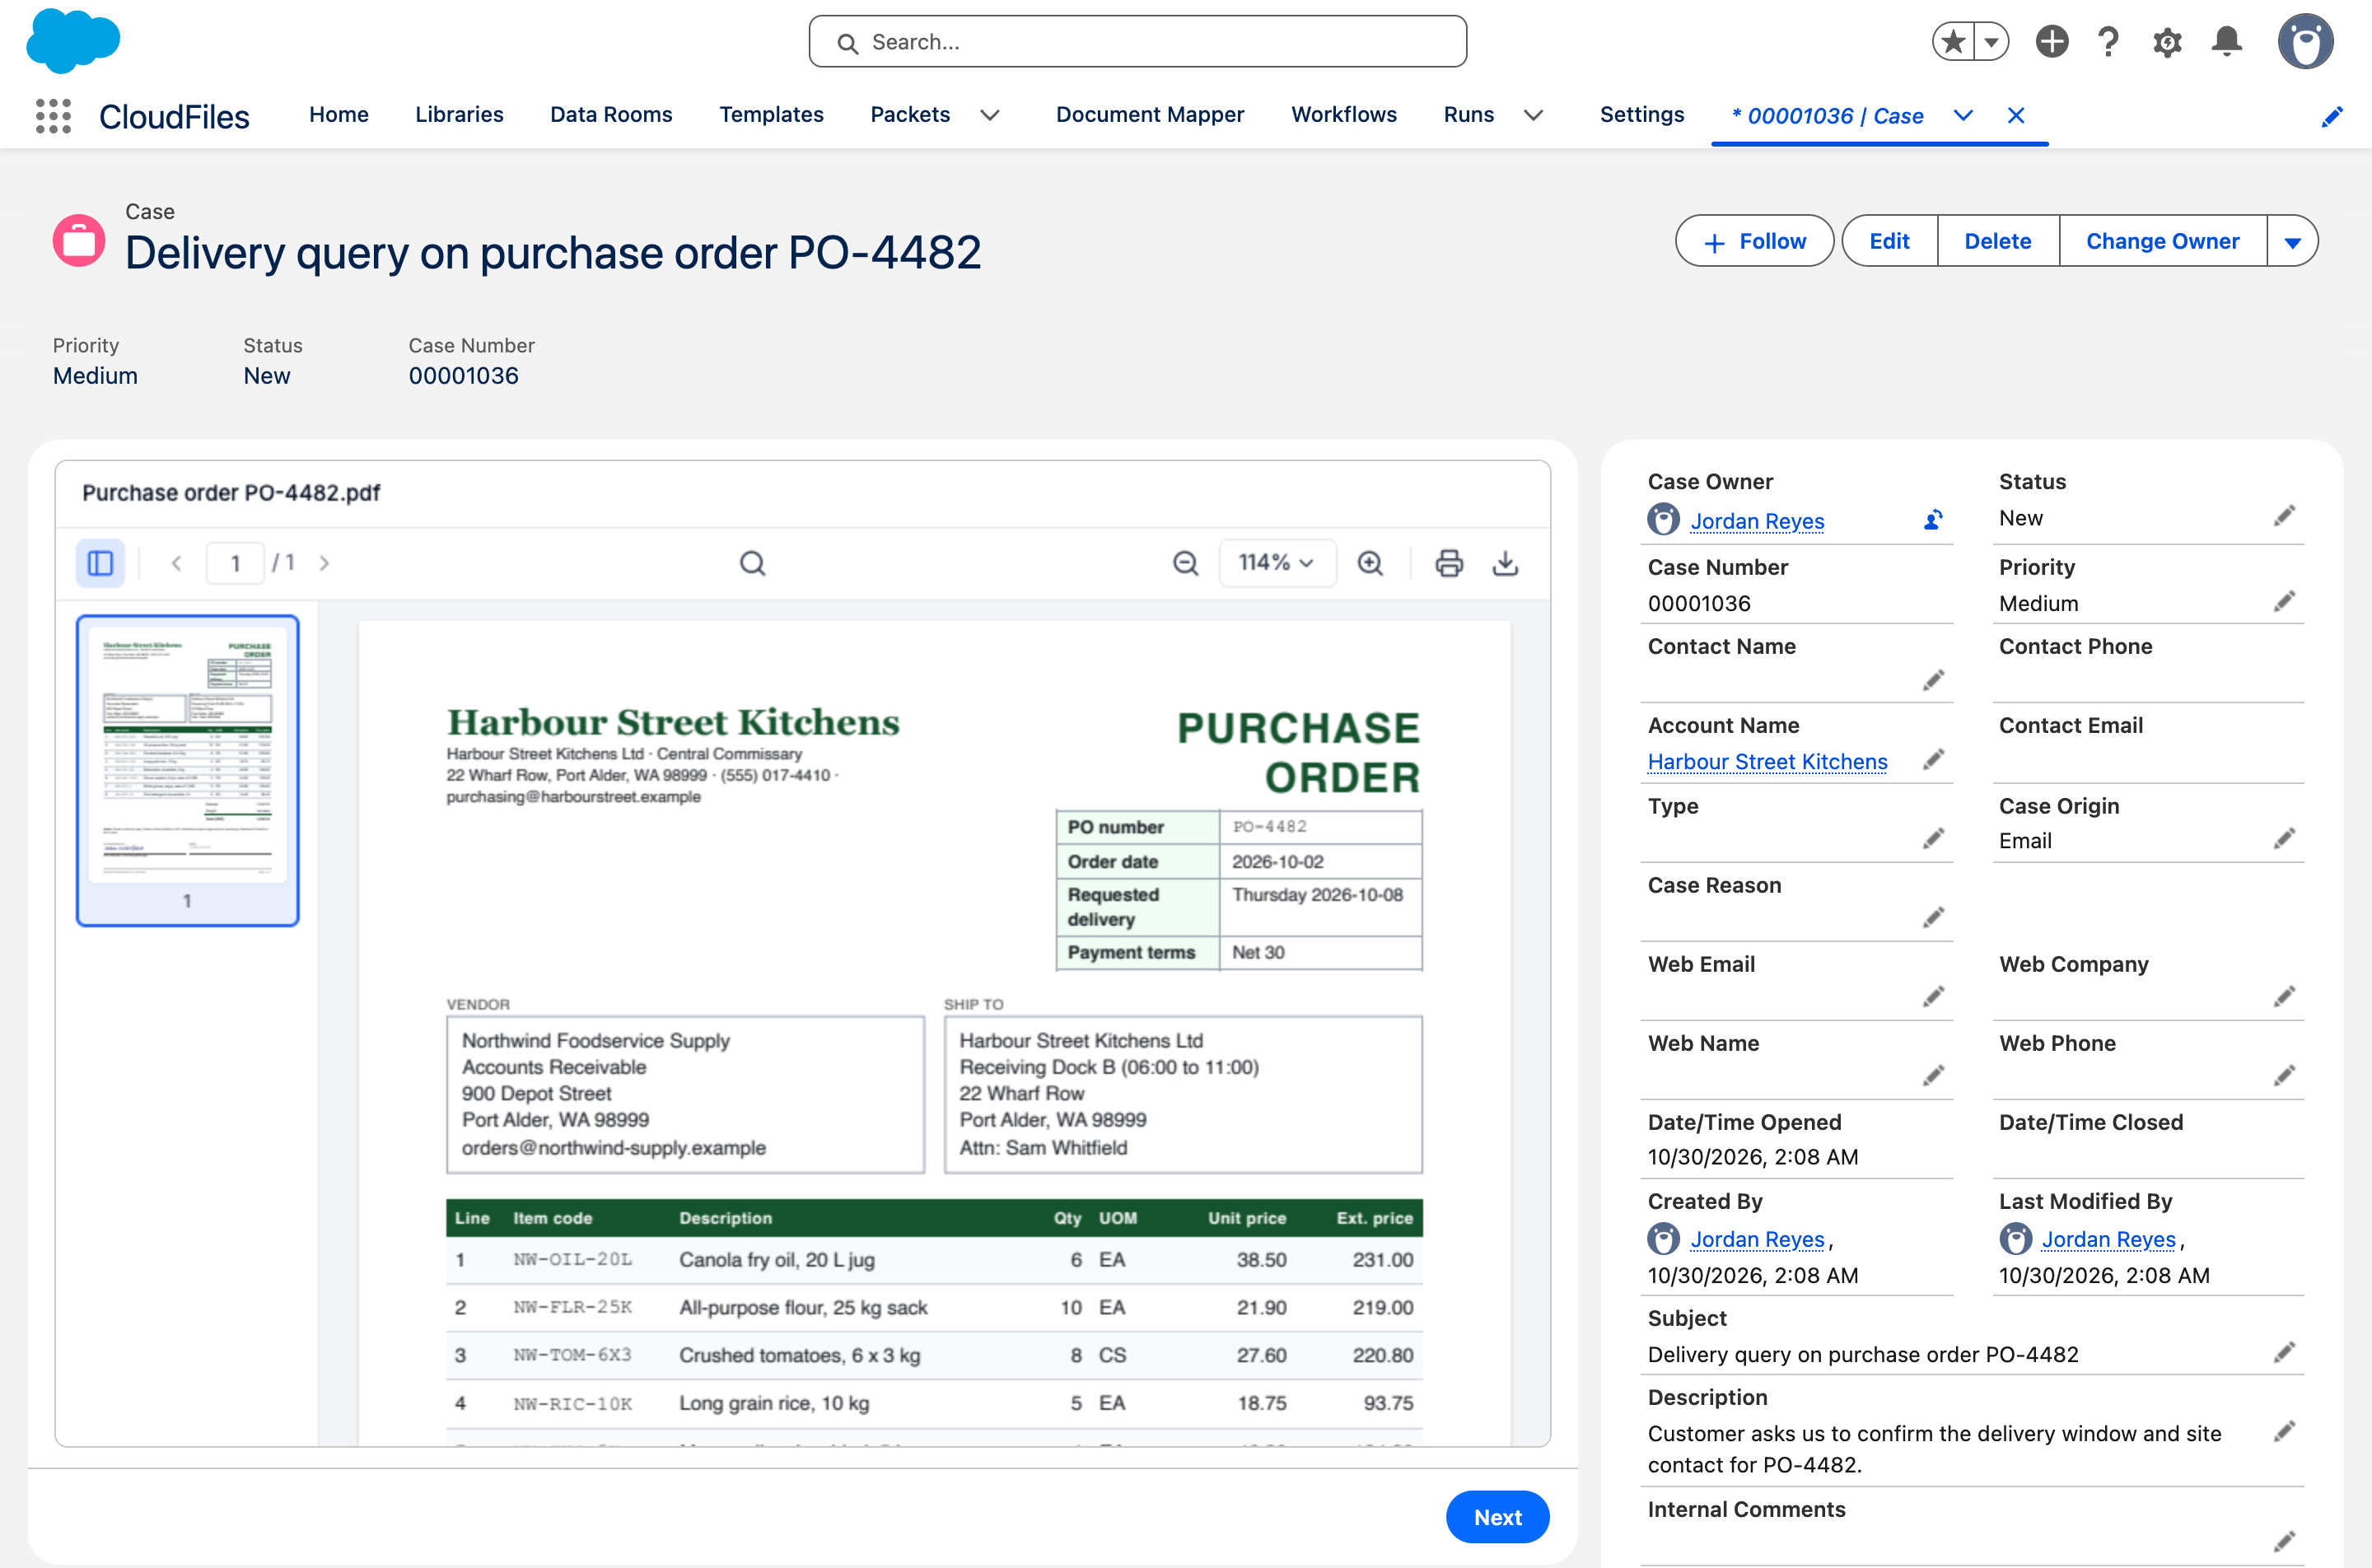Expand the Runs menu chevron
The image size is (2372, 1568).
click(x=1533, y=115)
